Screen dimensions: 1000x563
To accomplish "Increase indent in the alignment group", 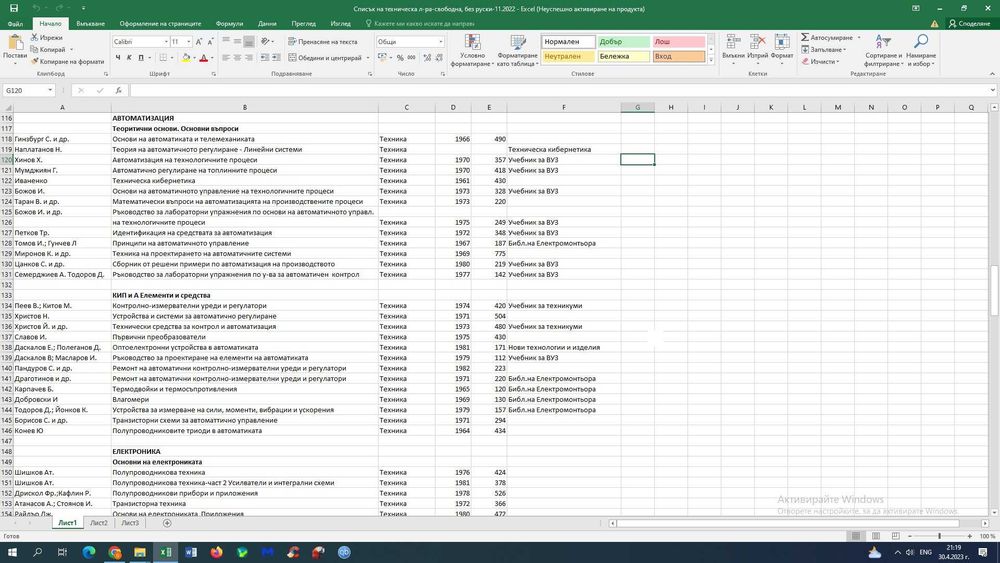I will [x=276, y=57].
